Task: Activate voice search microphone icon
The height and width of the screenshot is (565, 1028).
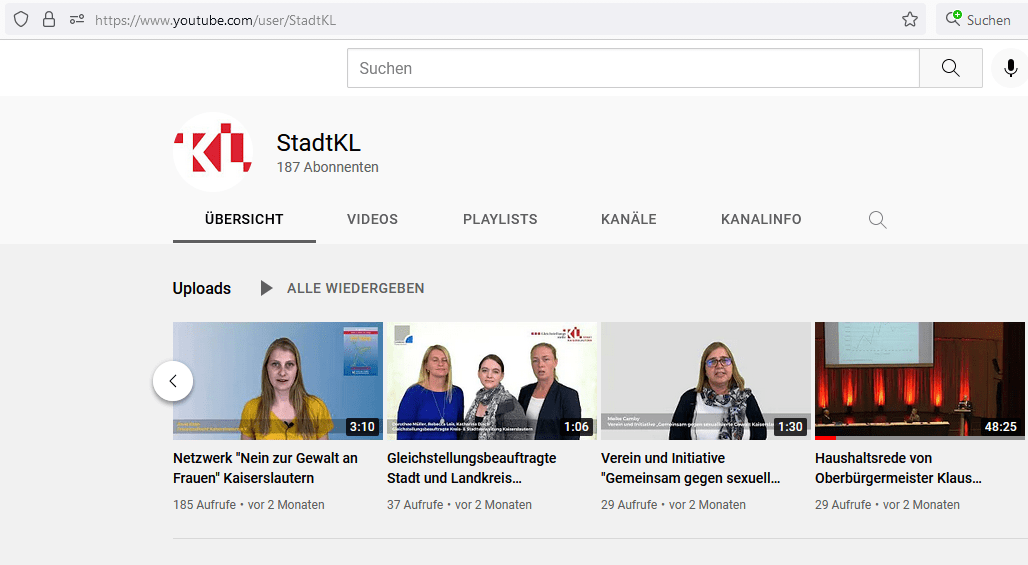Action: (x=1010, y=68)
